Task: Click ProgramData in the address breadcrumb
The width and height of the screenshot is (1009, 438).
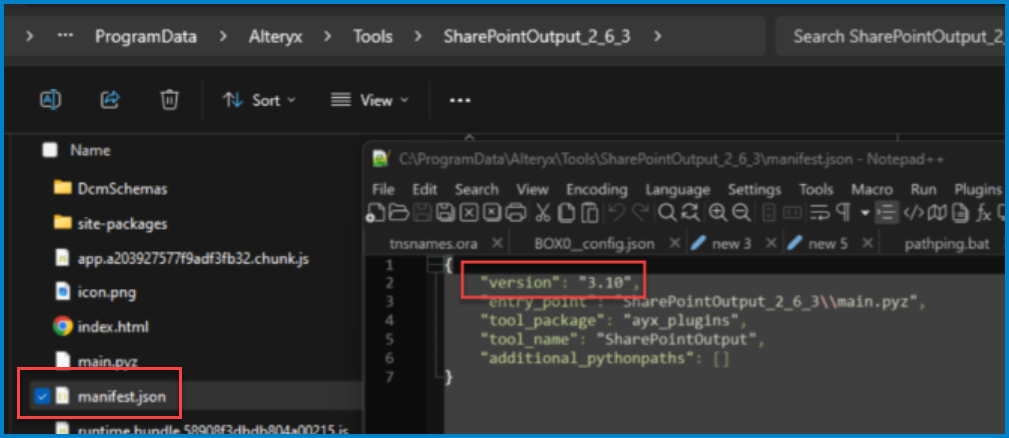Action: pyautogui.click(x=146, y=37)
